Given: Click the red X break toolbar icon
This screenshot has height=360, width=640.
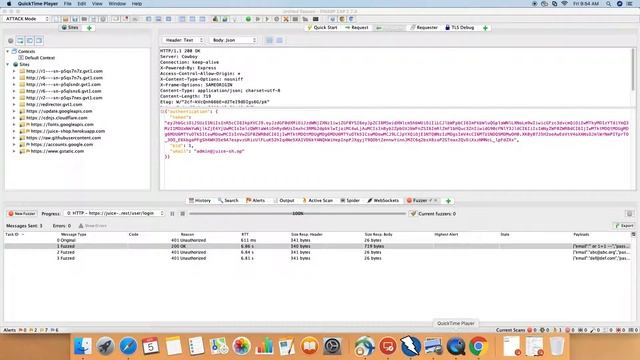Looking at the screenshot, I should coord(286,19).
